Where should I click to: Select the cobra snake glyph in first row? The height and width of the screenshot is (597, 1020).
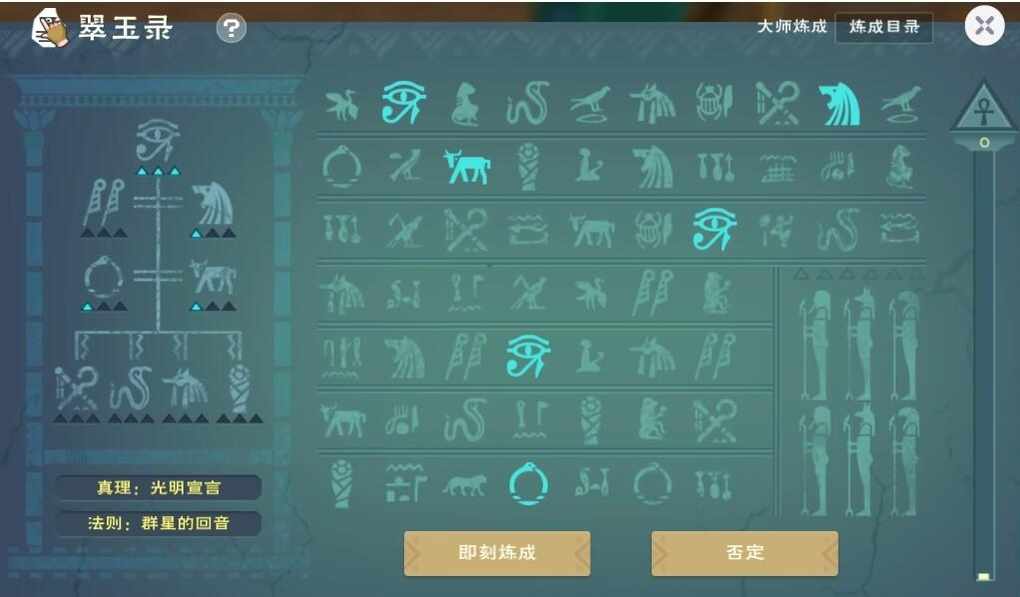528,103
